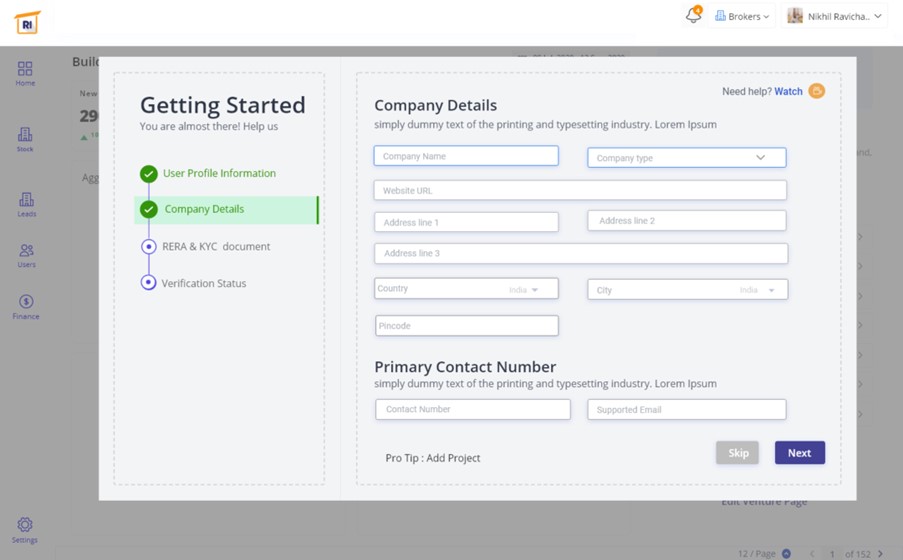This screenshot has height=560, width=903.
Task: Select the Verification Status step
Action: [x=204, y=284]
